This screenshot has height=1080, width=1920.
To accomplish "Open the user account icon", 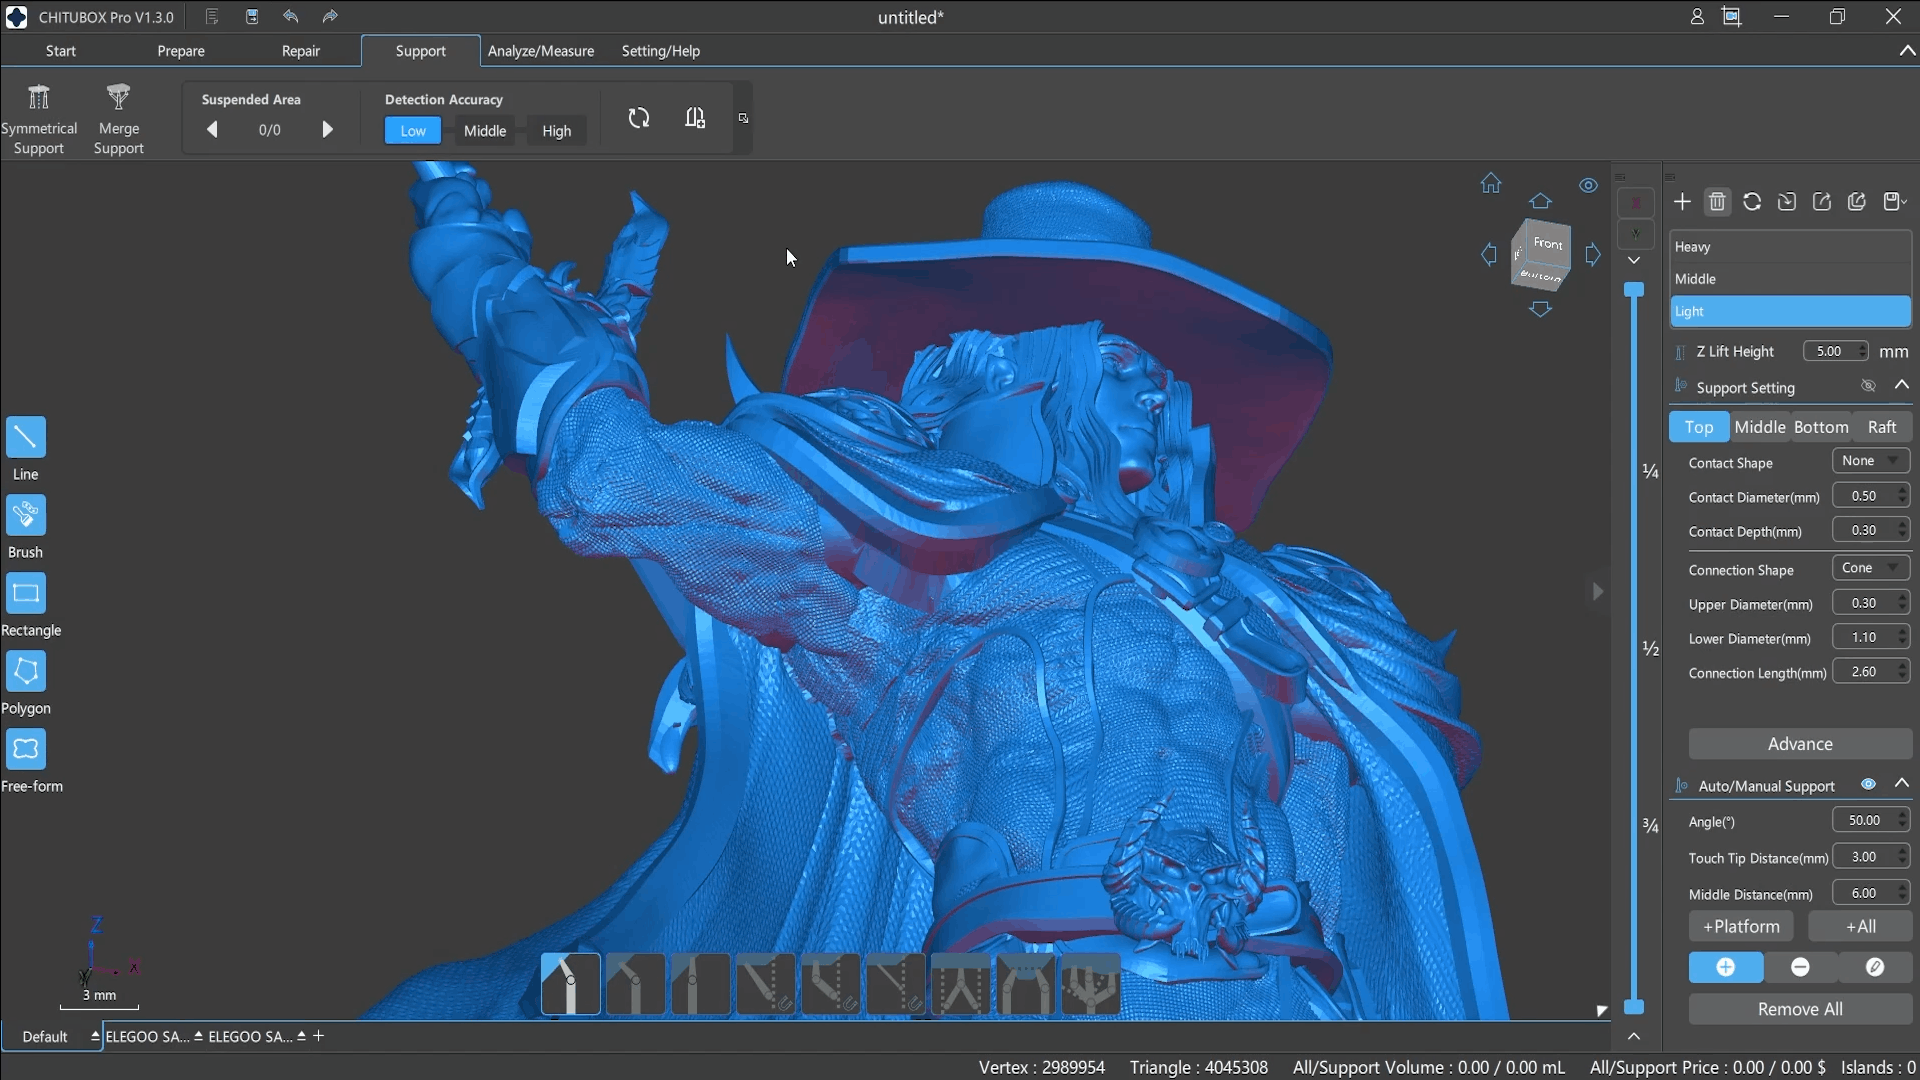I will coord(1697,16).
